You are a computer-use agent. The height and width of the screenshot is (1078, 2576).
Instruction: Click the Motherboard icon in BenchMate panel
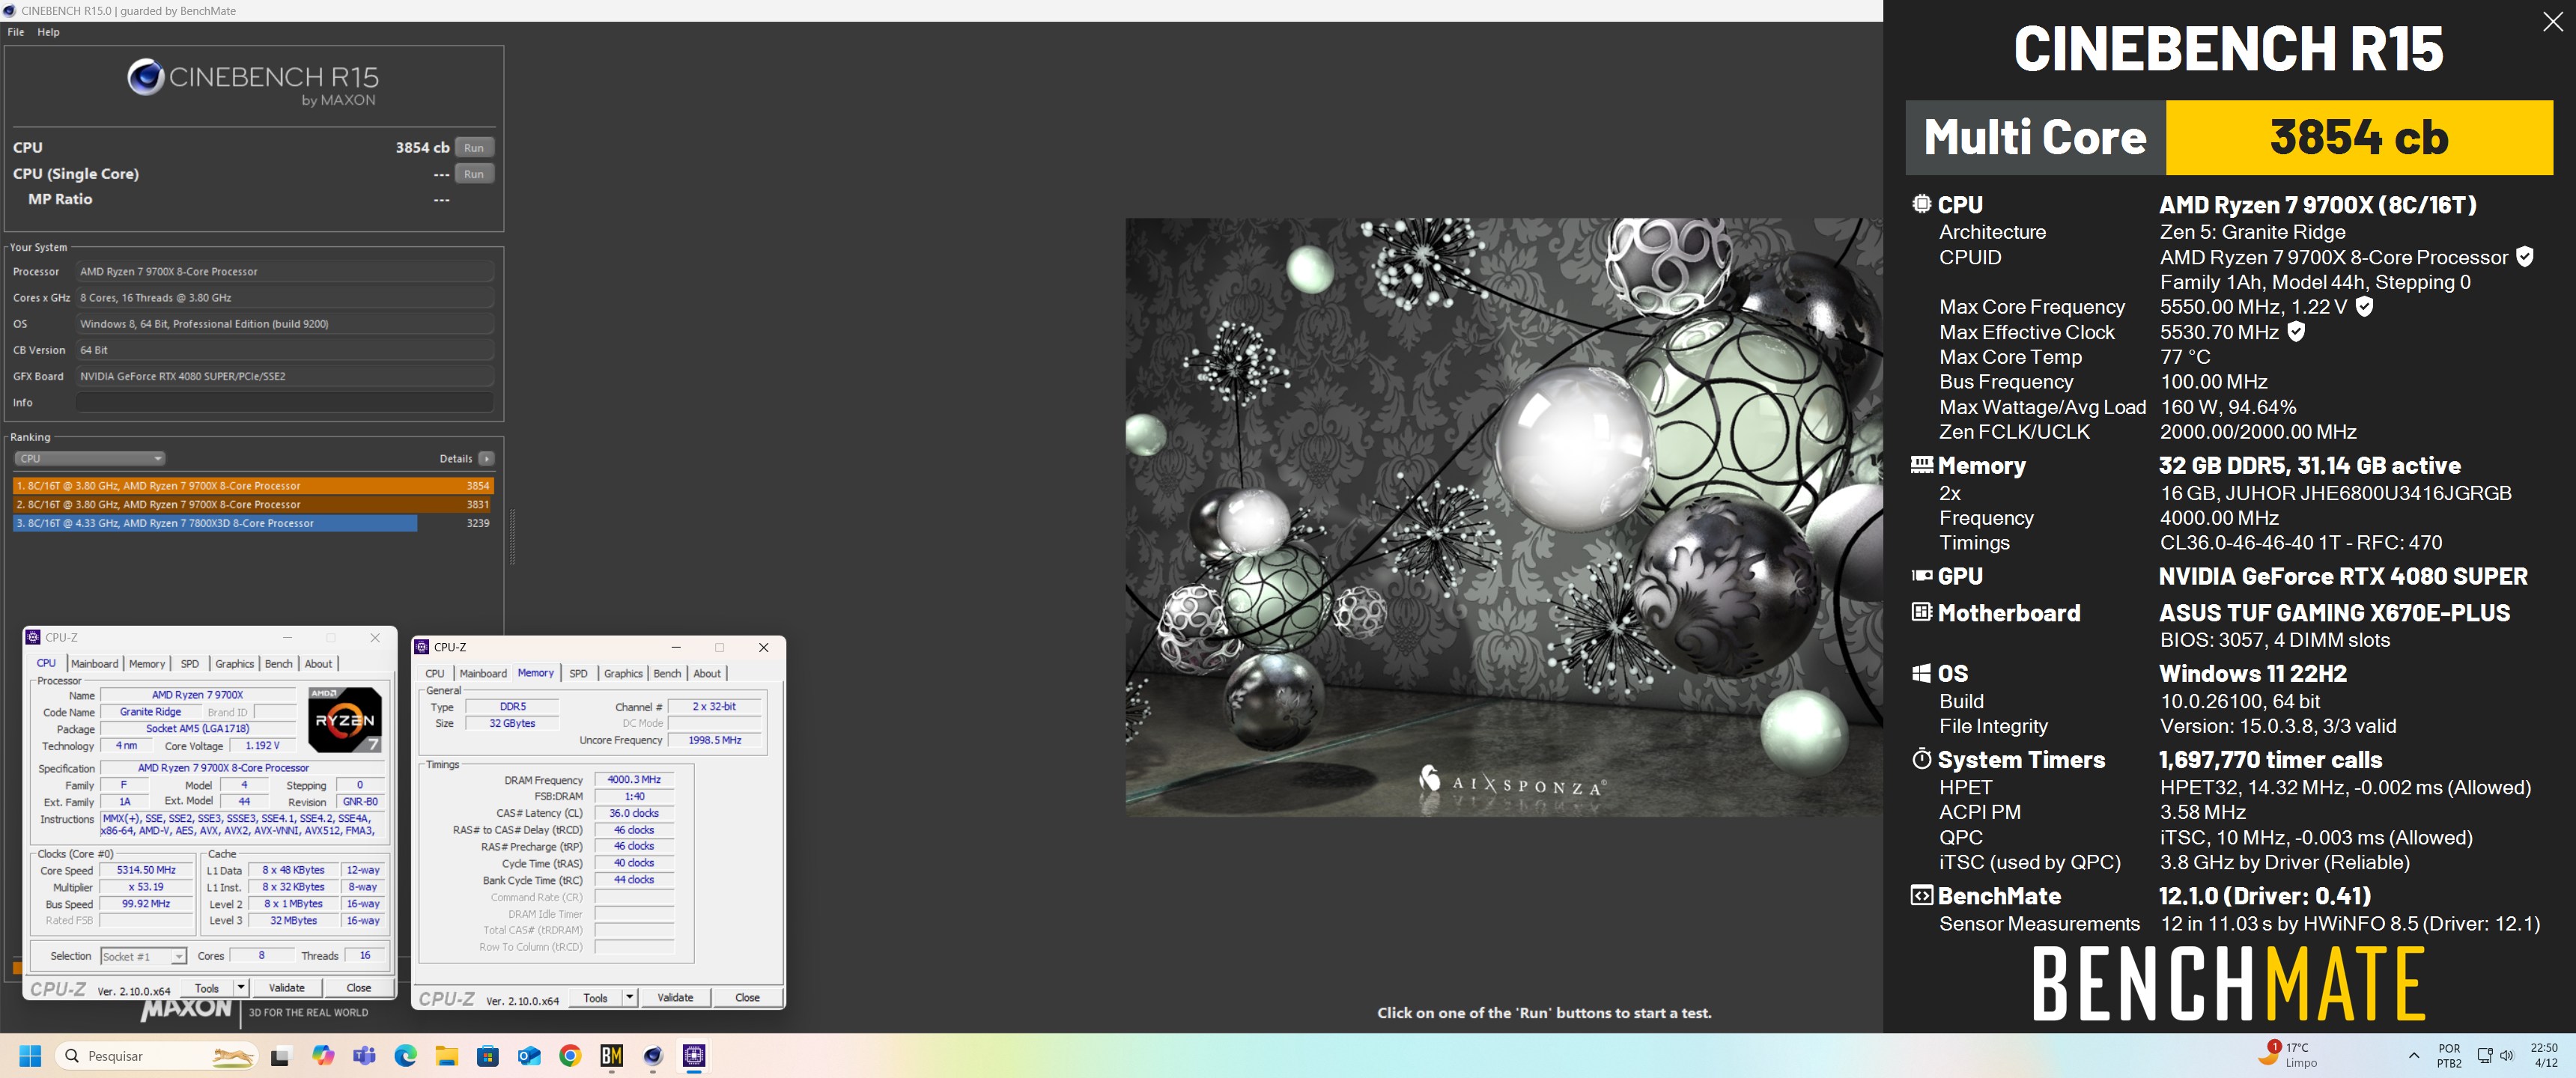[1921, 612]
